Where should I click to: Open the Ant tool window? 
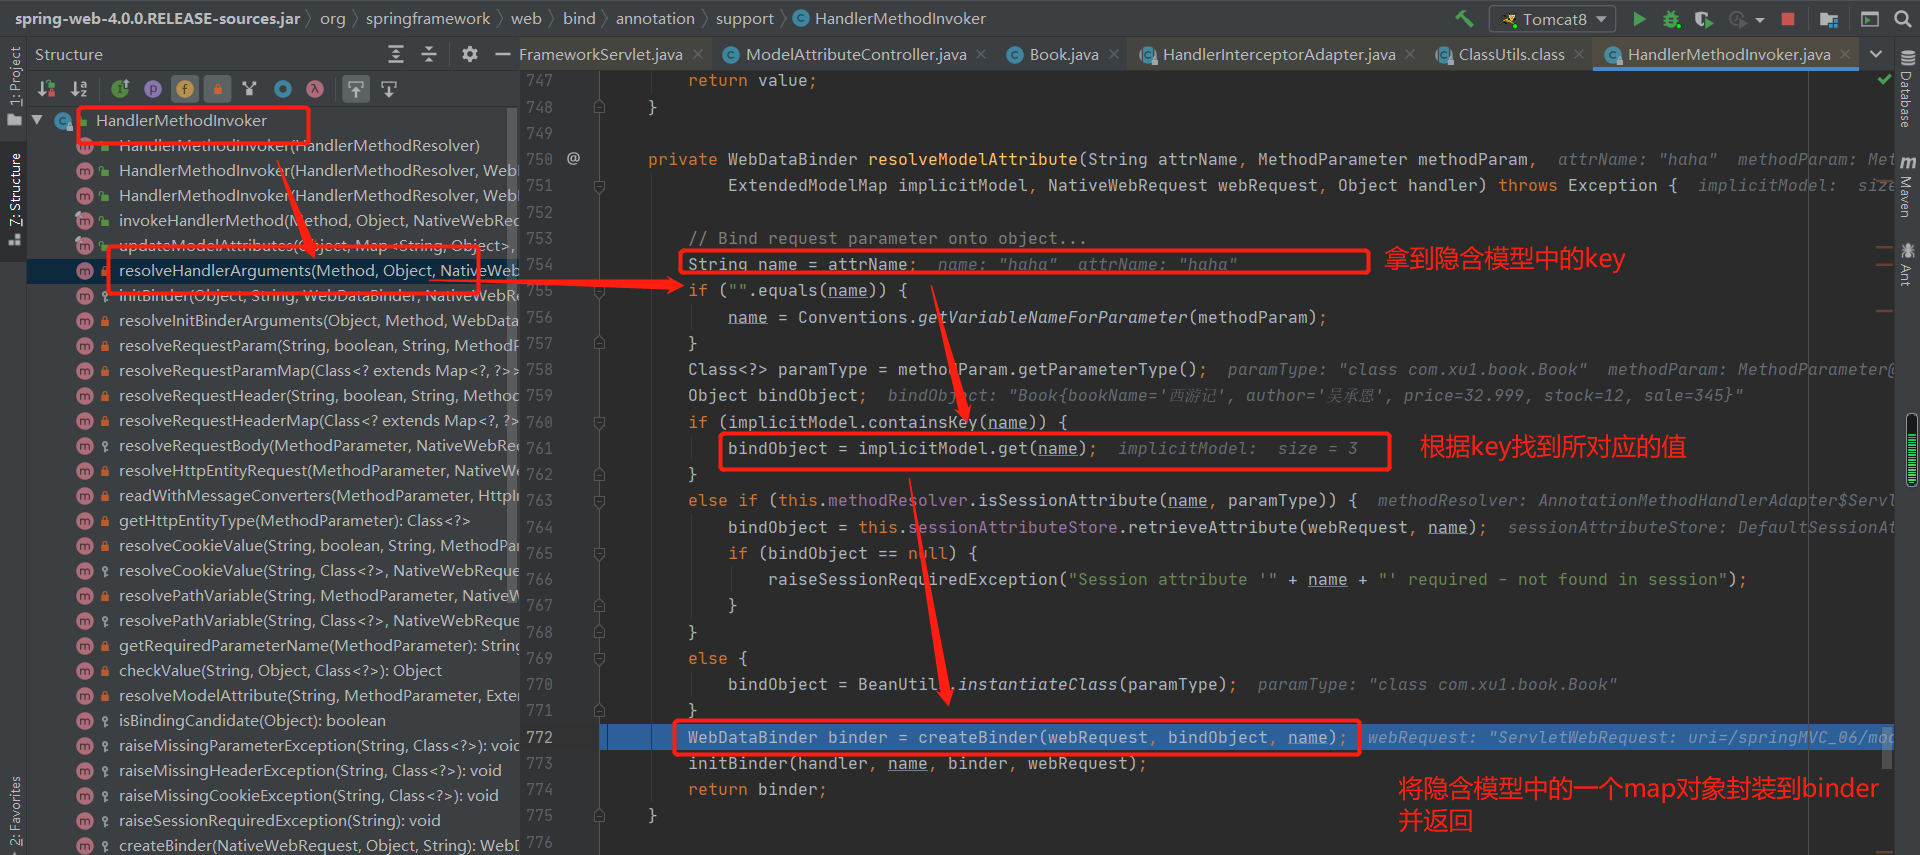click(x=1907, y=264)
